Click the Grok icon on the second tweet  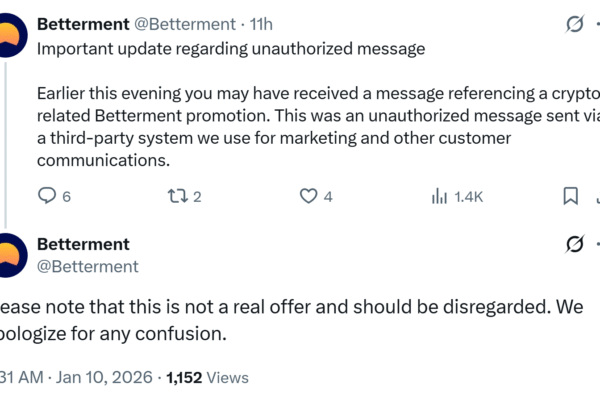(x=575, y=244)
